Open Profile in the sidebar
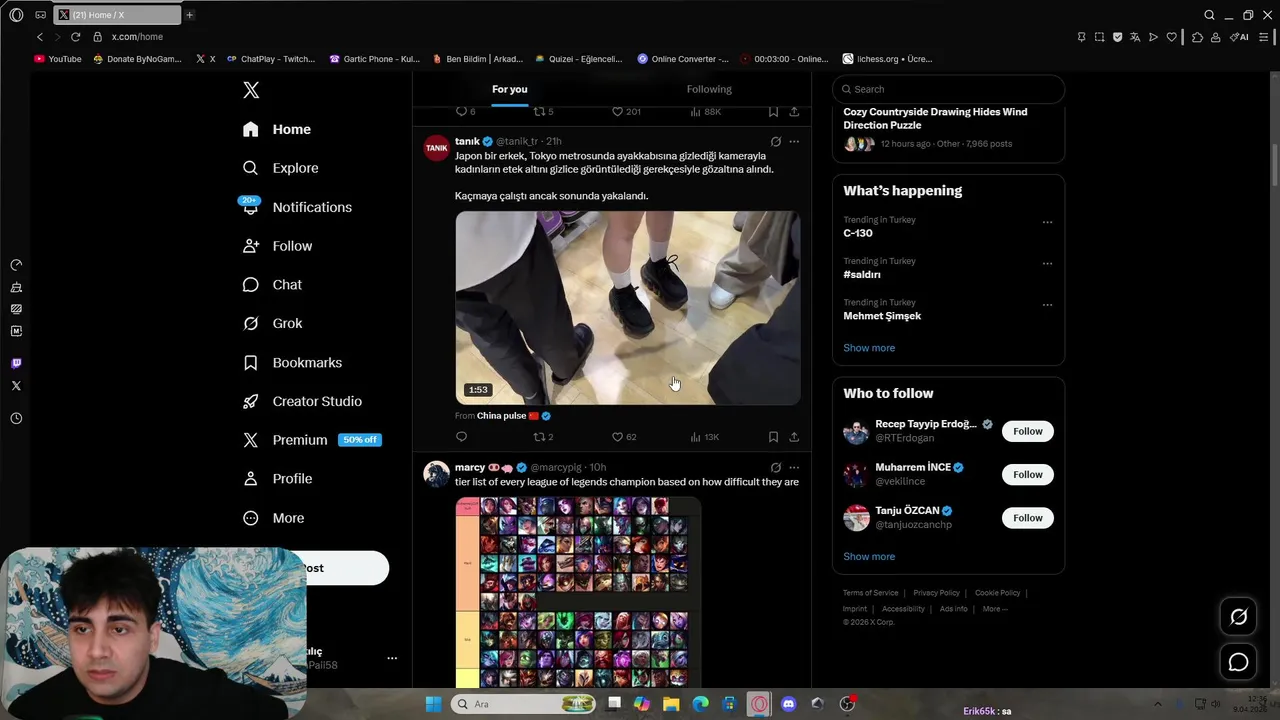The width and height of the screenshot is (1280, 720). pyautogui.click(x=277, y=479)
